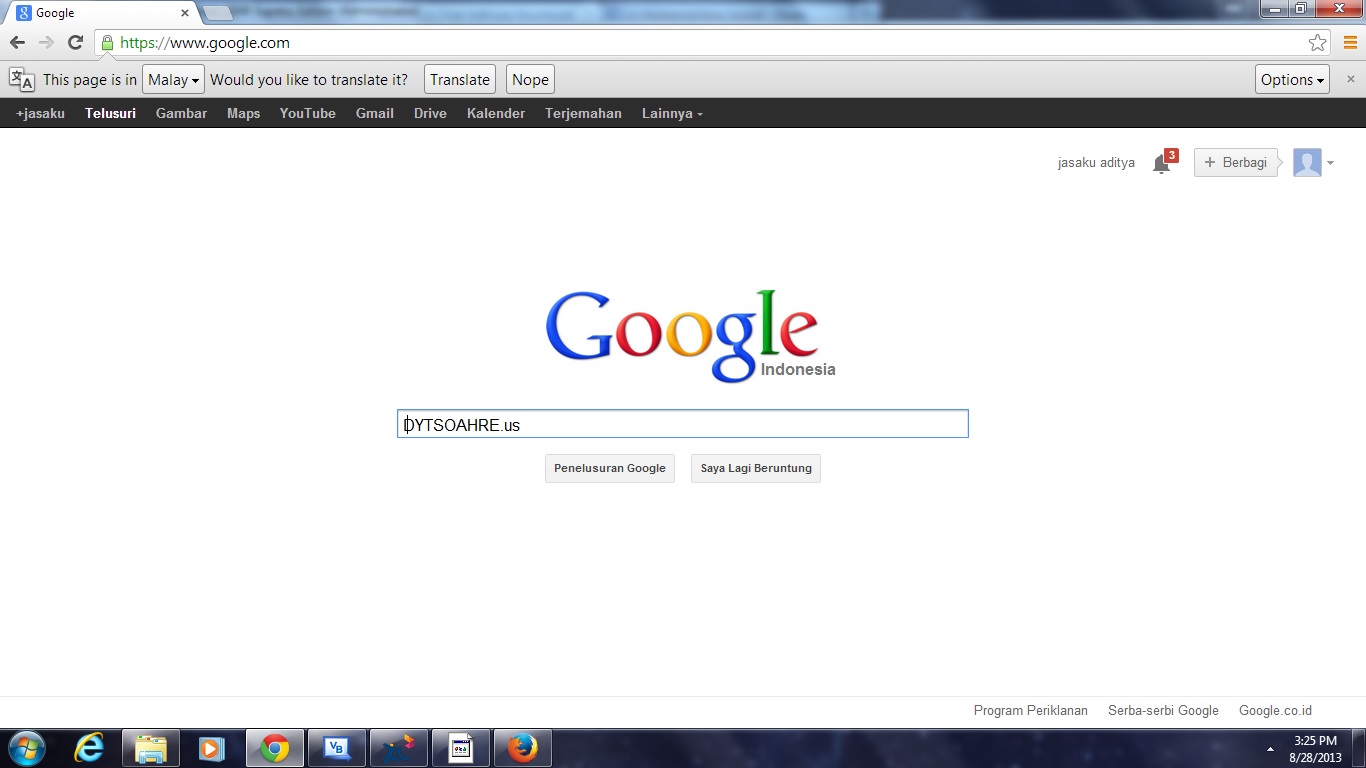Open Drive in the Google bar
Image resolution: width=1366 pixels, height=768 pixels.
point(430,113)
